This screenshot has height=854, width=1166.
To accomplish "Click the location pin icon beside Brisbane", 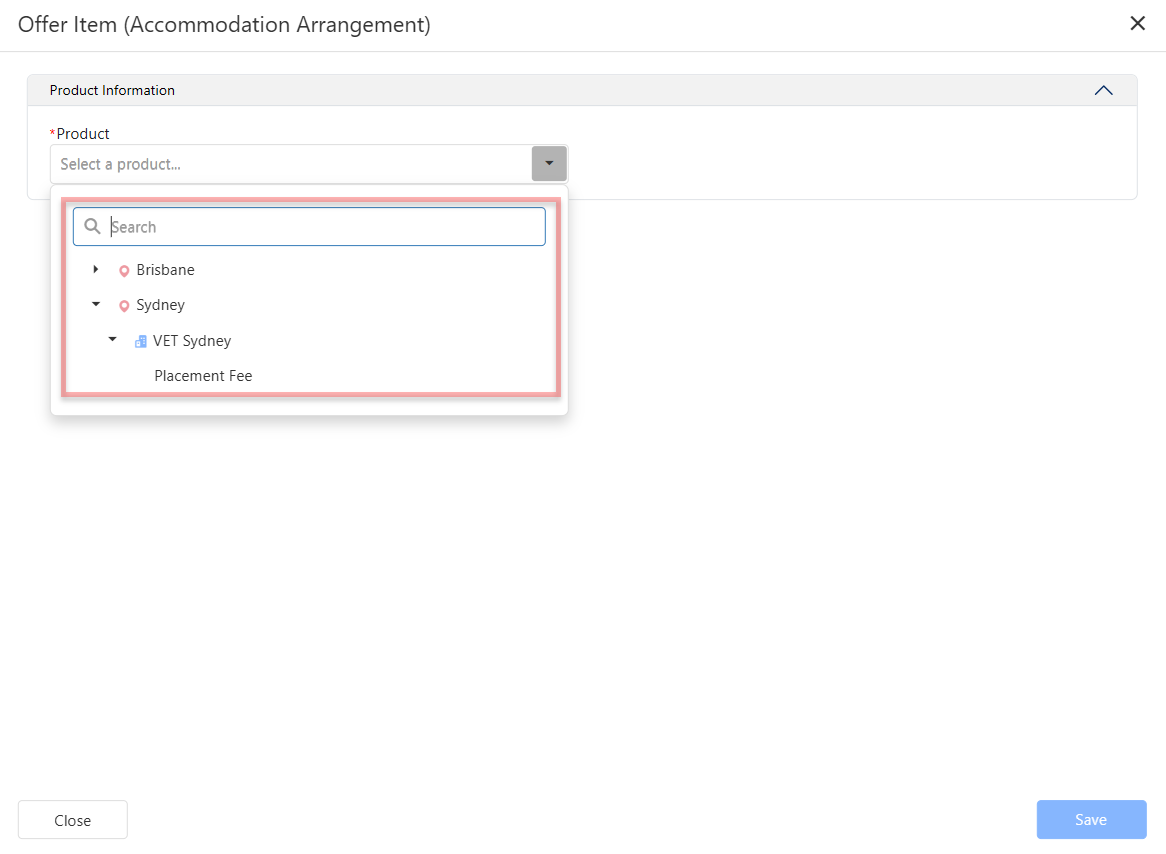I will tap(124, 271).
